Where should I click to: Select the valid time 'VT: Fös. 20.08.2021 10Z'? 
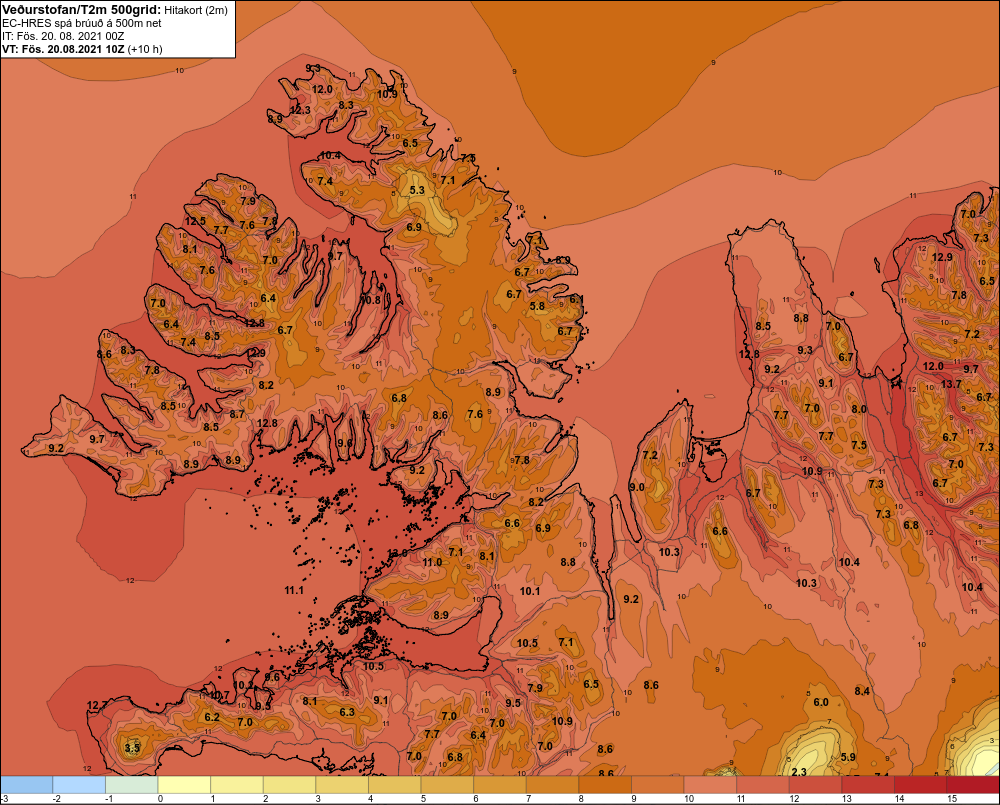[x=64, y=49]
